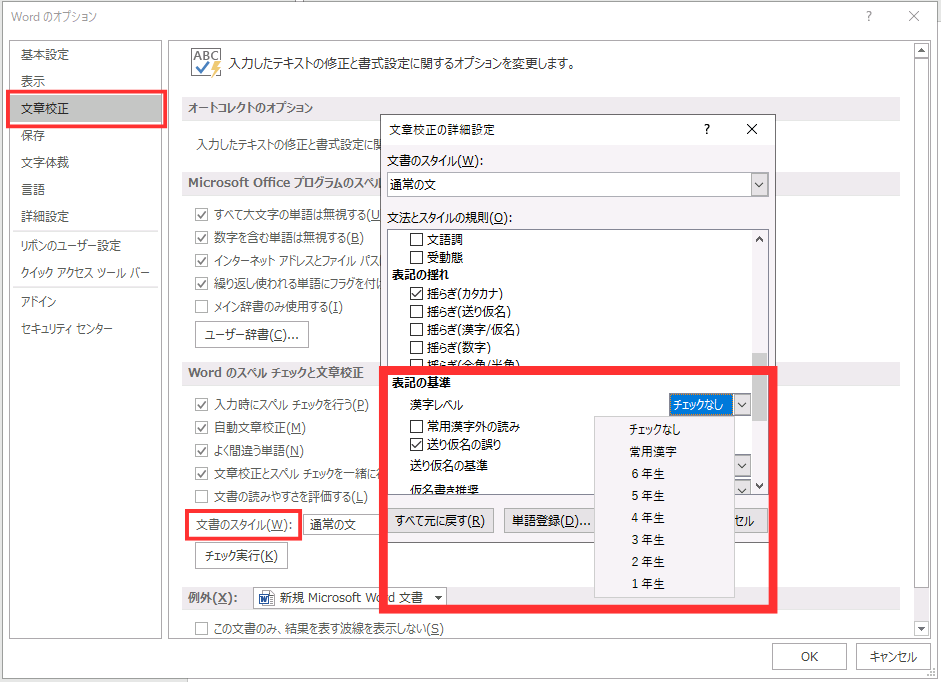Viewport: 941px width, 682px height.
Task: Open the 送り仮名の基準 dropdown arrow
Action: point(742,466)
